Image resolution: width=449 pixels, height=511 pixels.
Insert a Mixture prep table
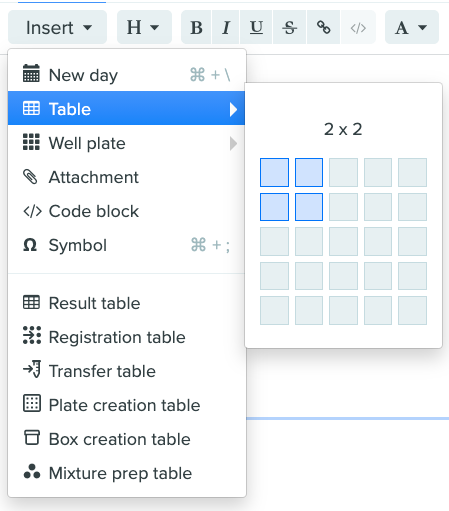[x=126, y=473]
